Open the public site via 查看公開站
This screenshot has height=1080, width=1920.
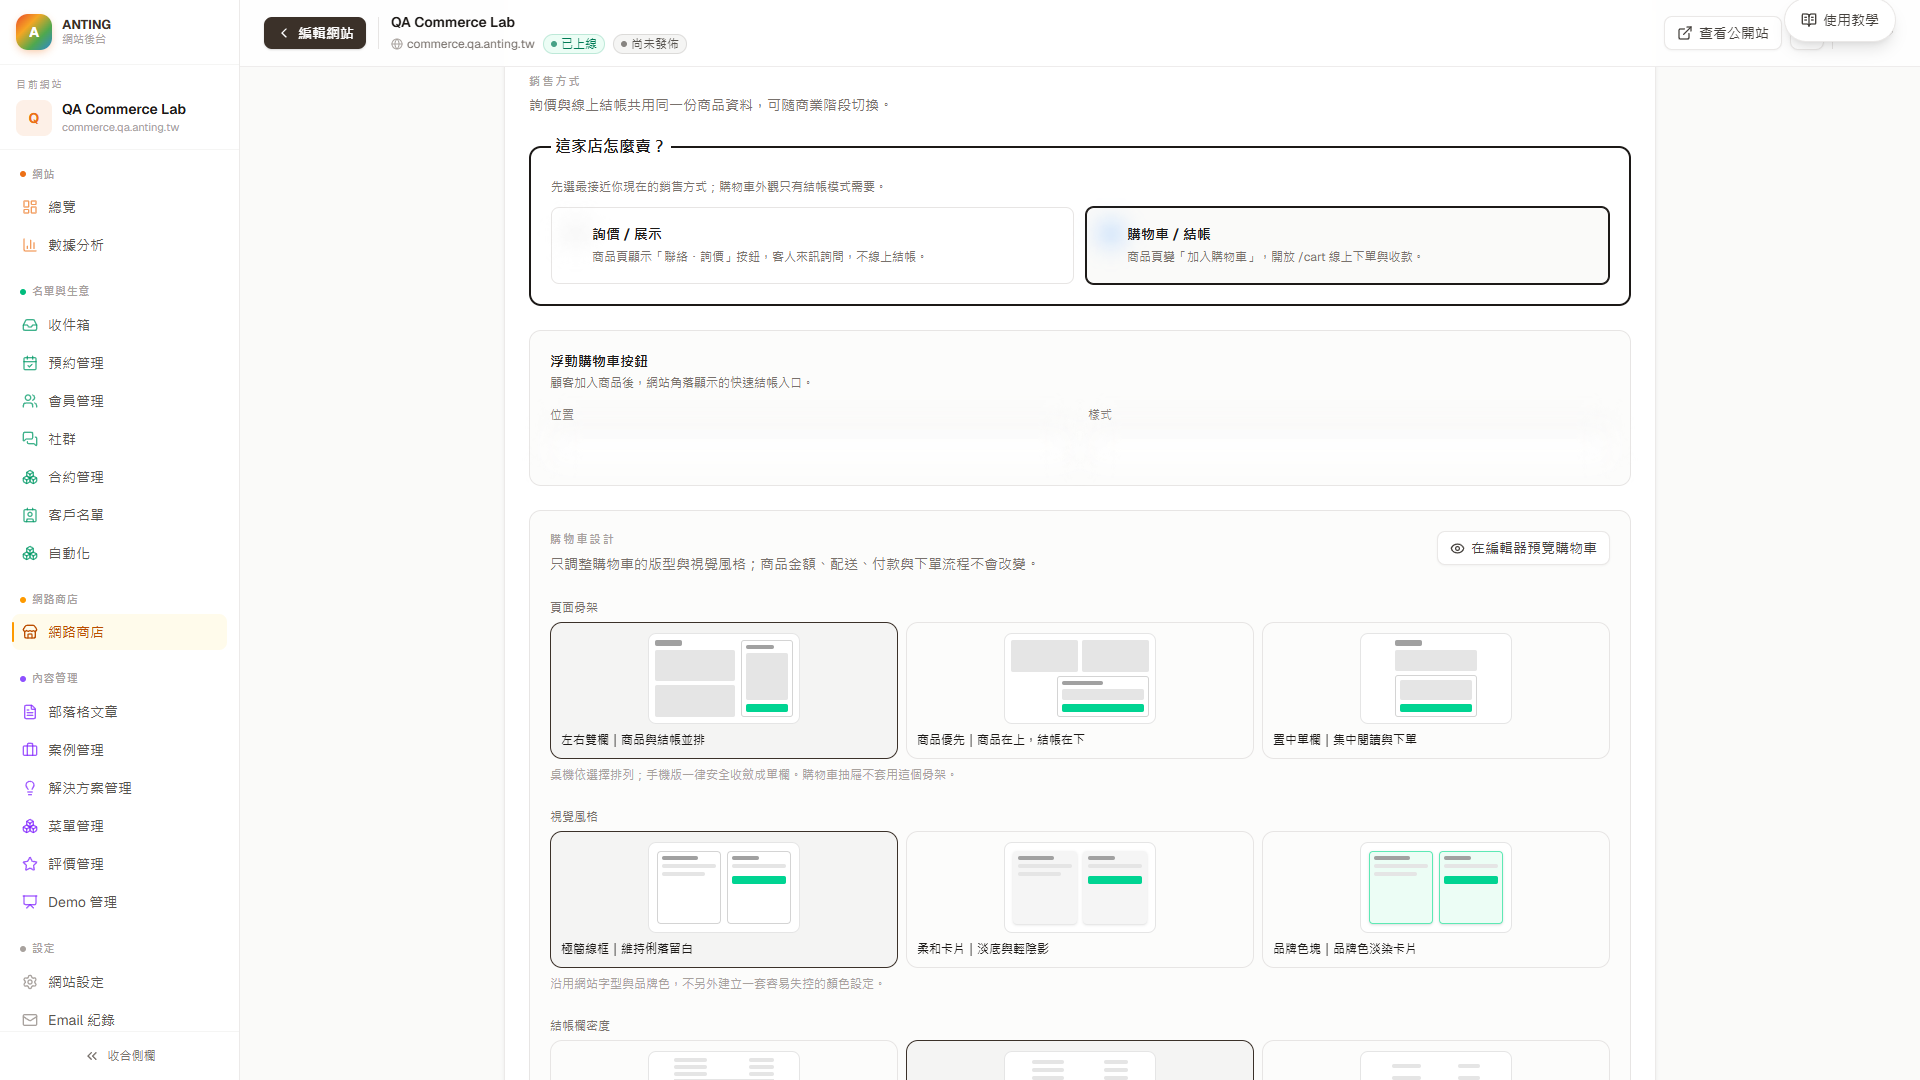click(1723, 33)
